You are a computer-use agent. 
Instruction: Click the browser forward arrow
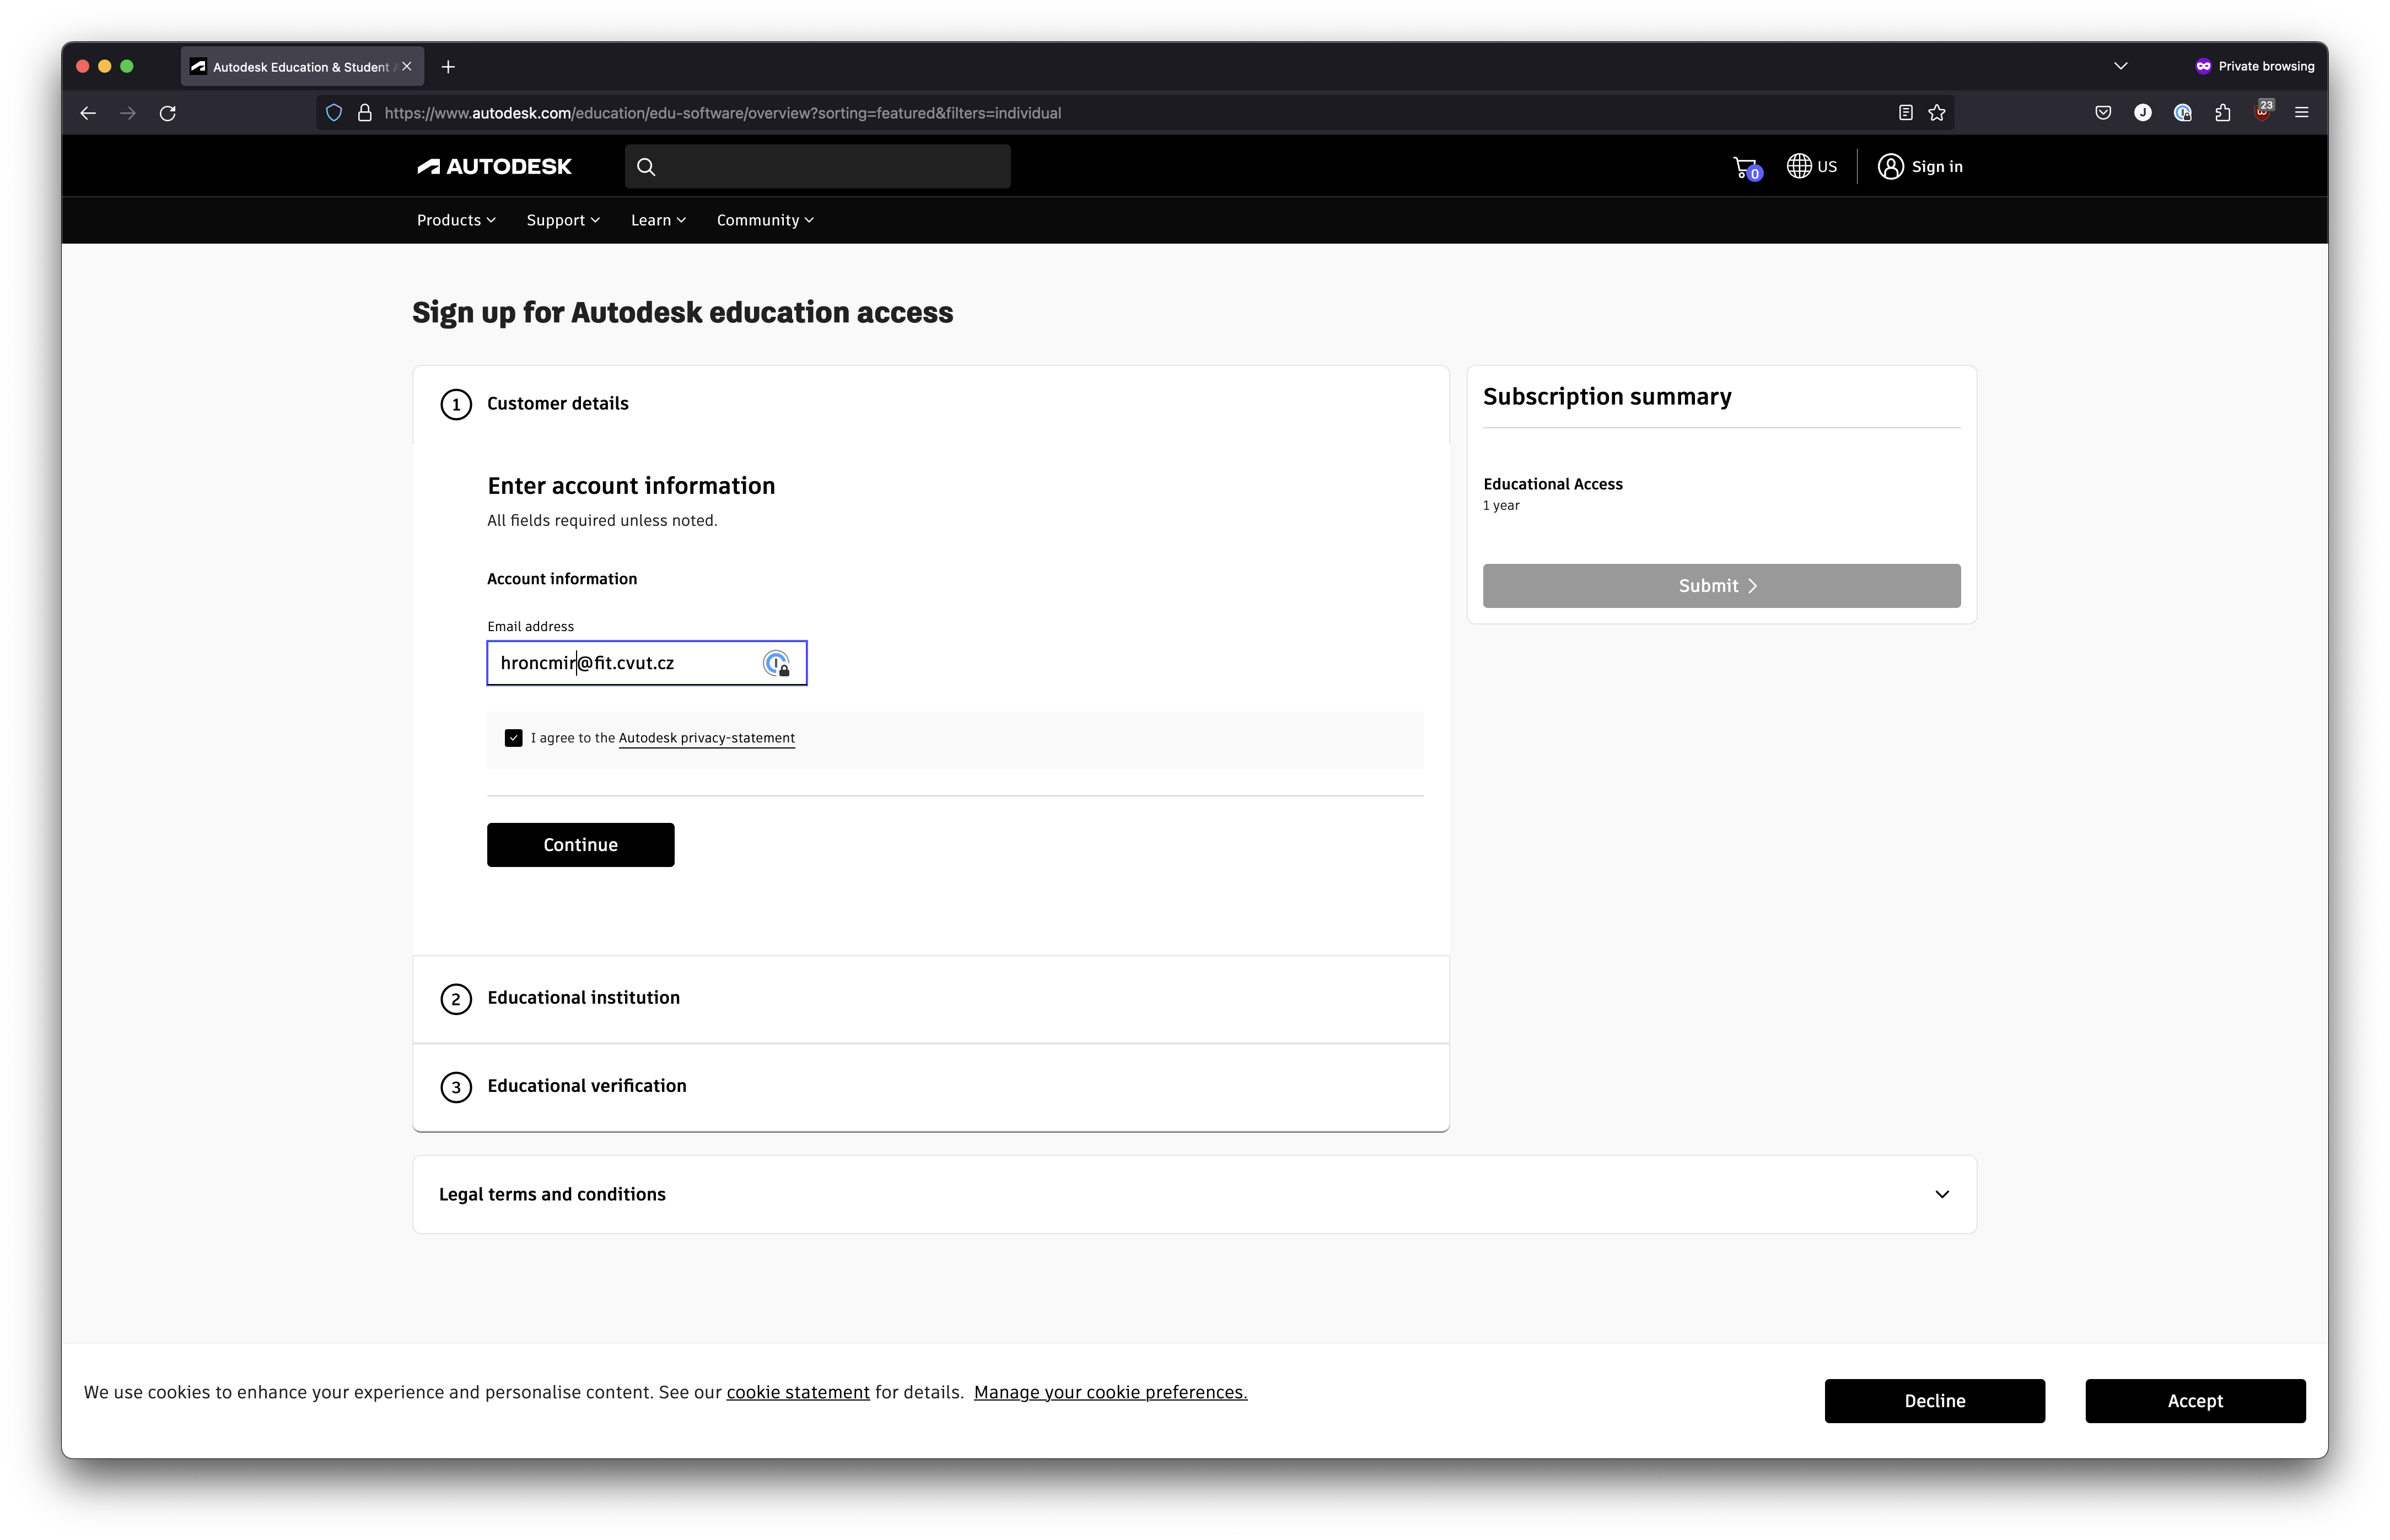click(x=128, y=113)
